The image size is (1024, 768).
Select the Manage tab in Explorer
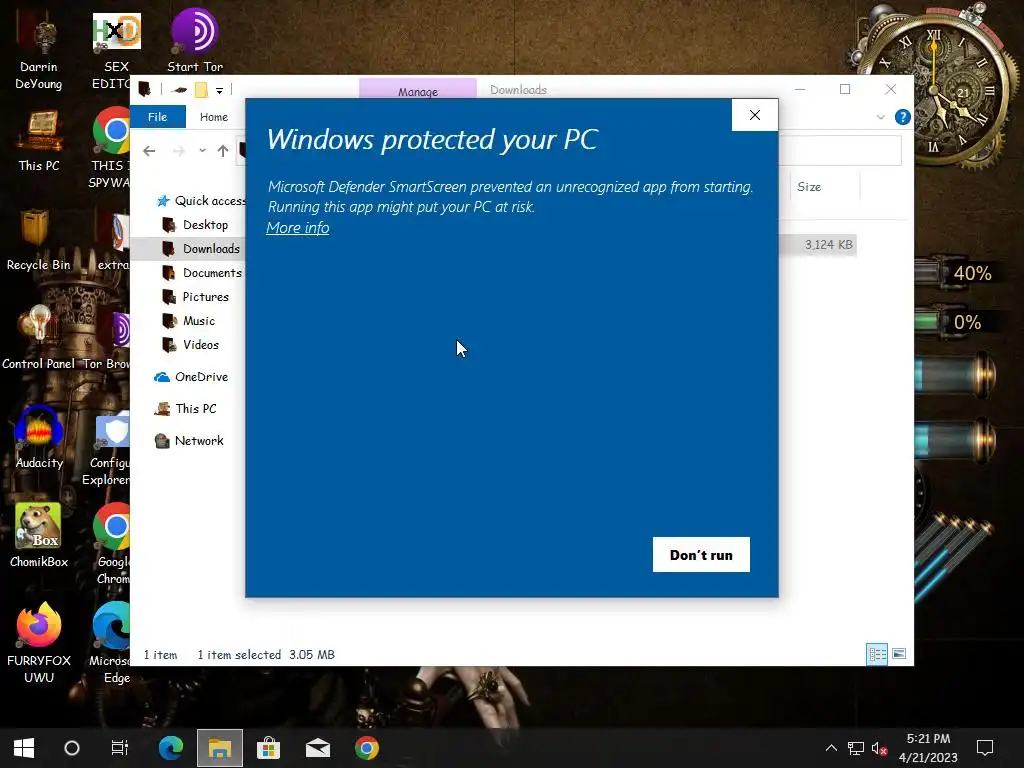click(x=418, y=91)
